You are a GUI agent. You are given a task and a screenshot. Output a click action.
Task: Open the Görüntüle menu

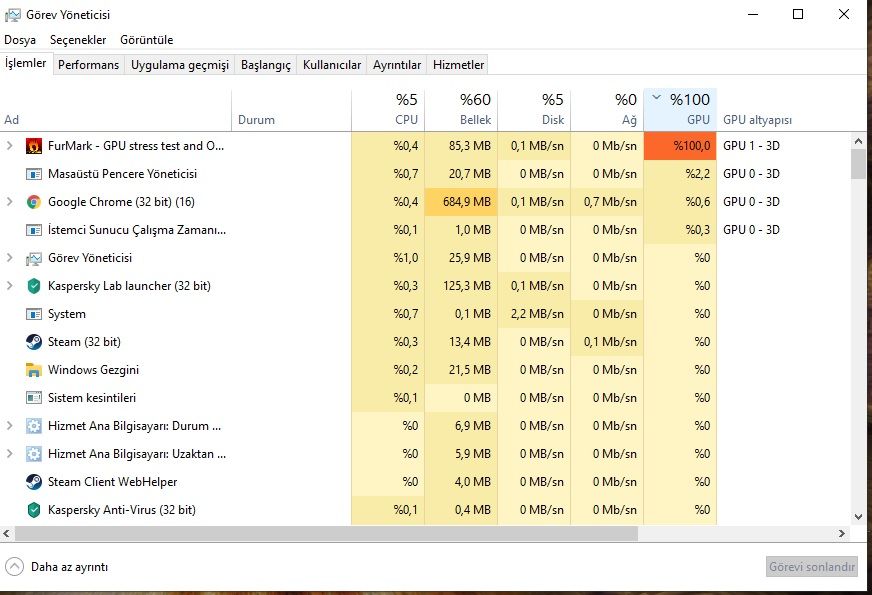(146, 40)
